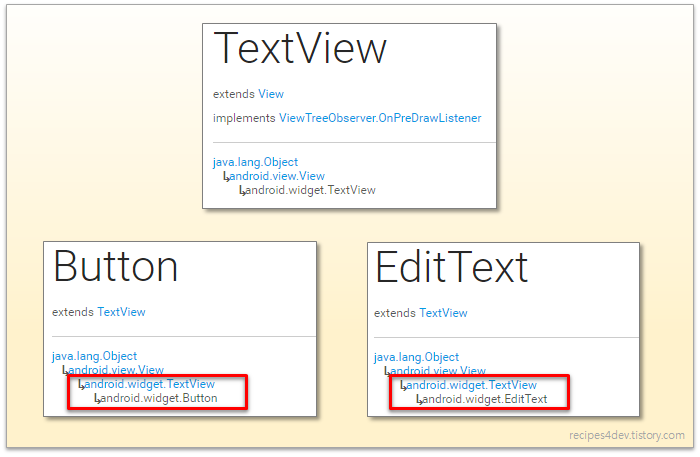The width and height of the screenshot is (700, 457).
Task: Click java.lang.Object in the Button card
Action: (x=94, y=356)
